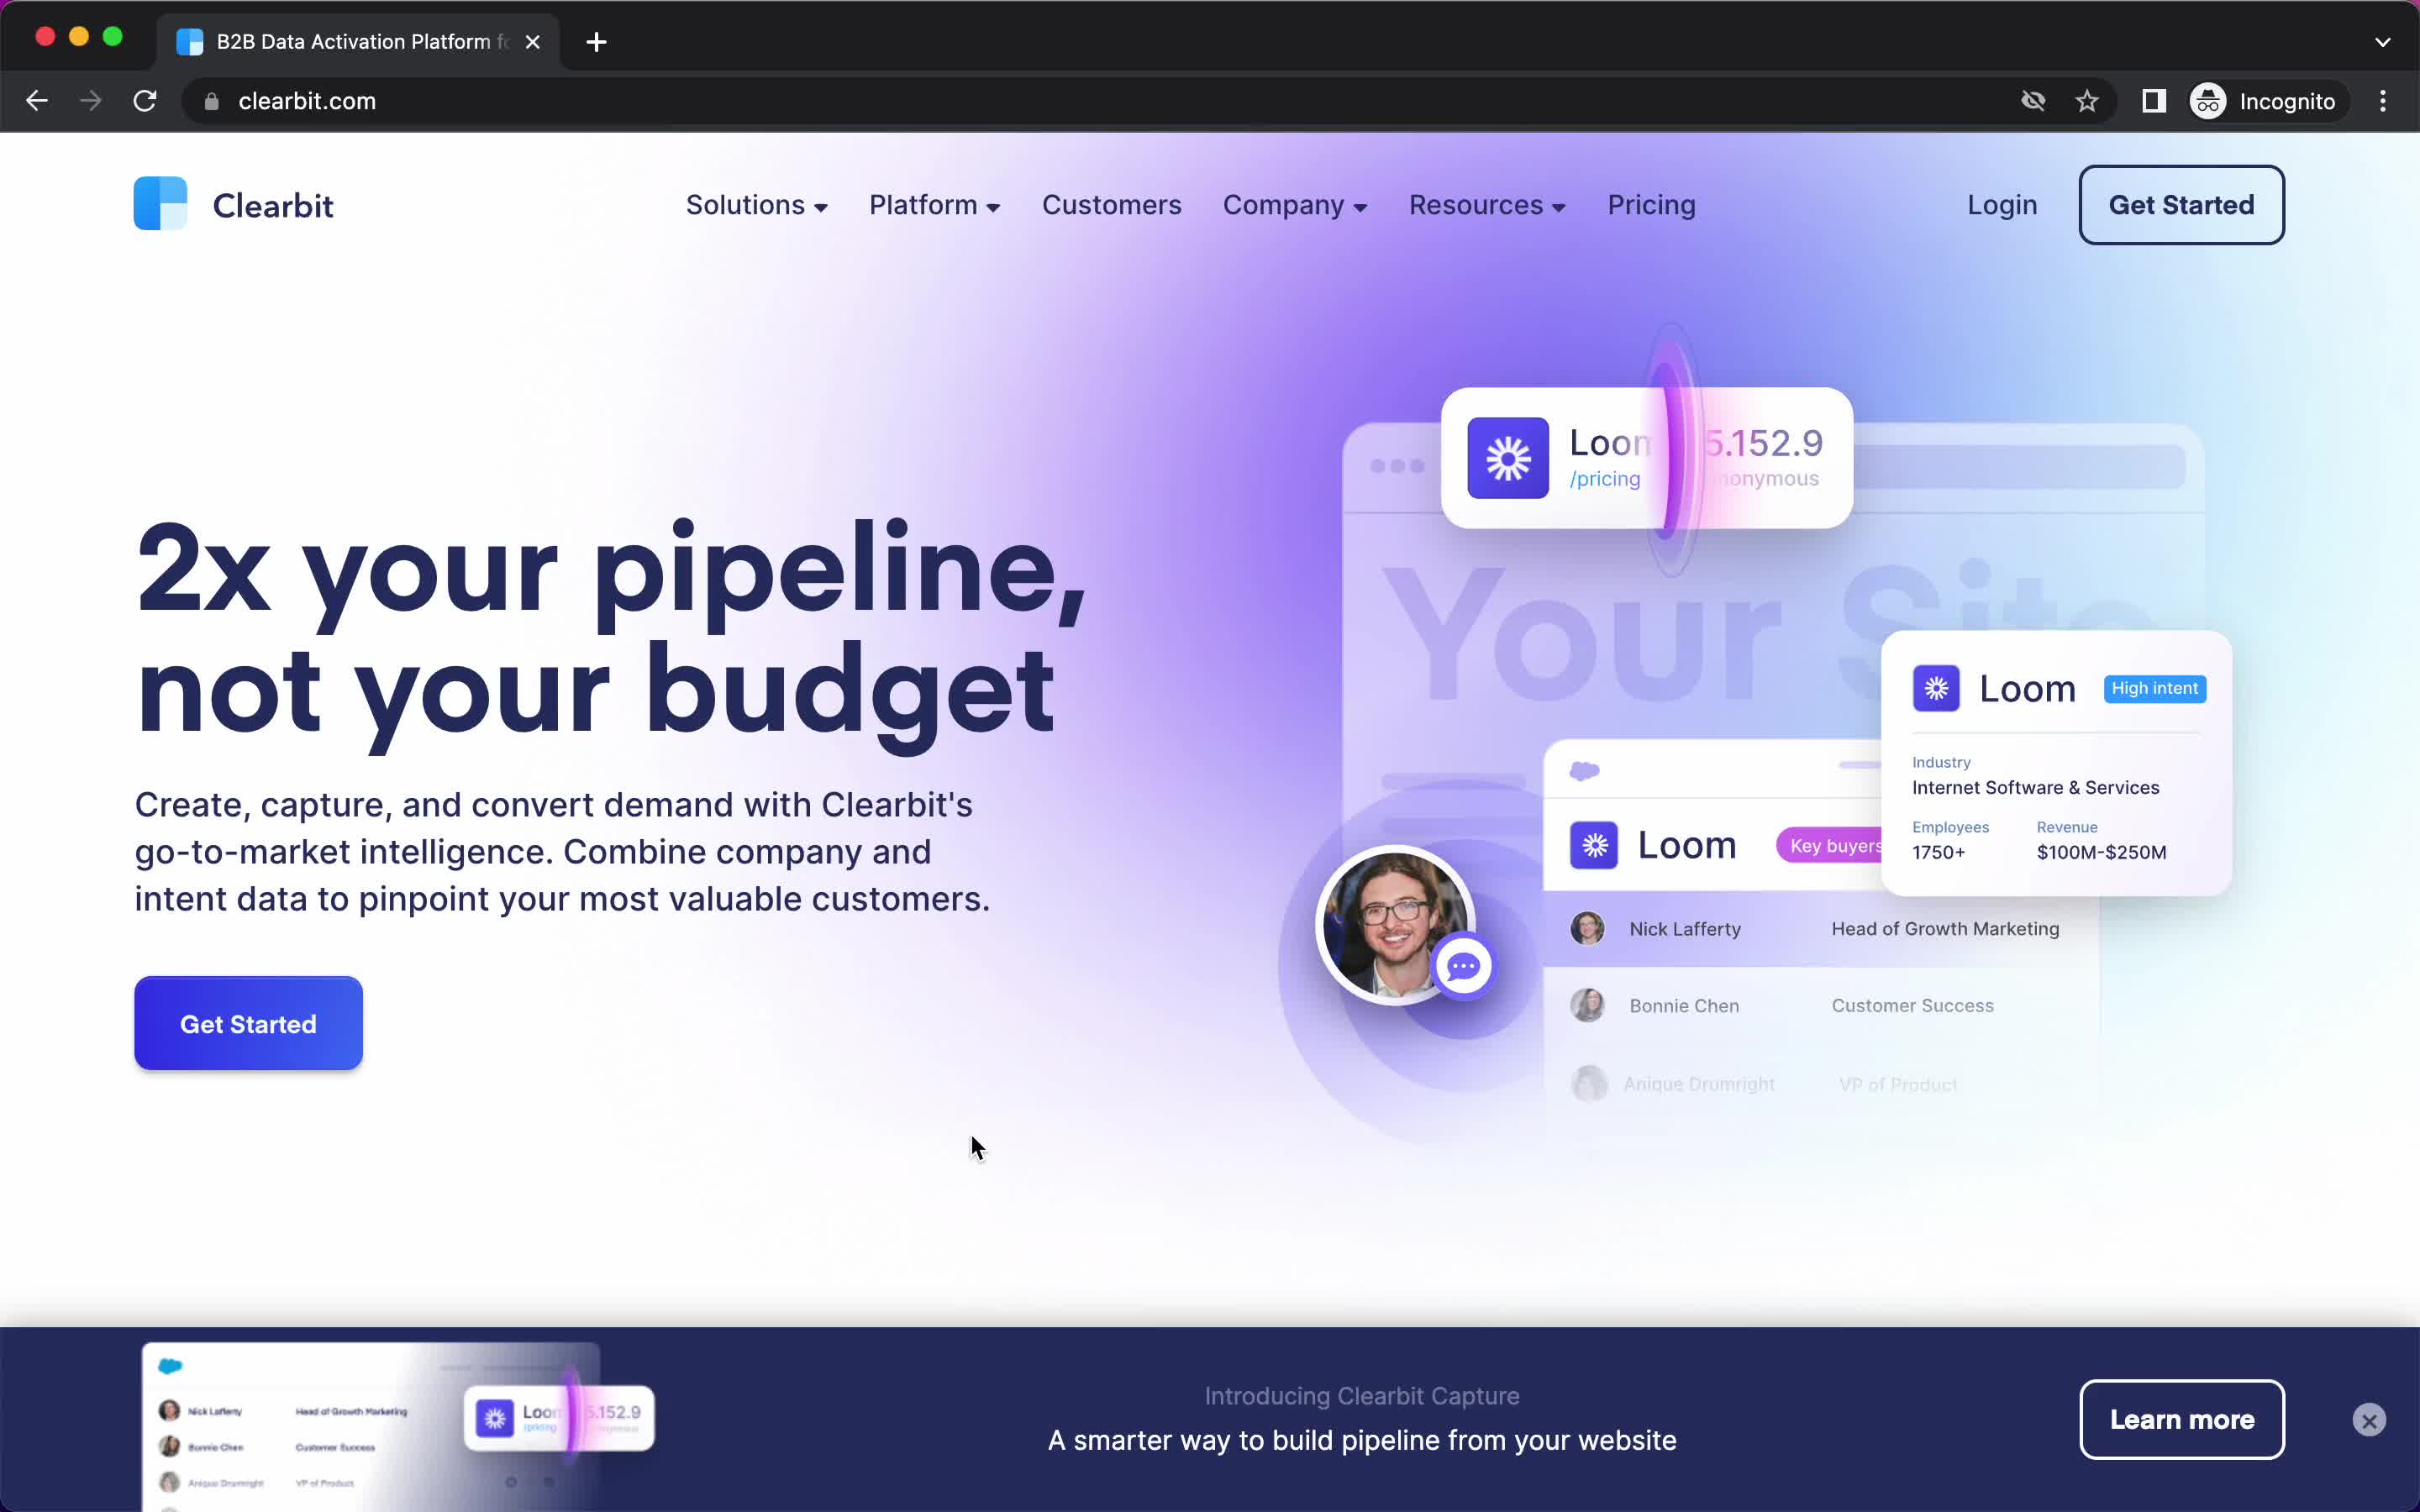Click the incognito mode icon in toolbar
This screenshot has width=2420, height=1512.
pos(2207,99)
